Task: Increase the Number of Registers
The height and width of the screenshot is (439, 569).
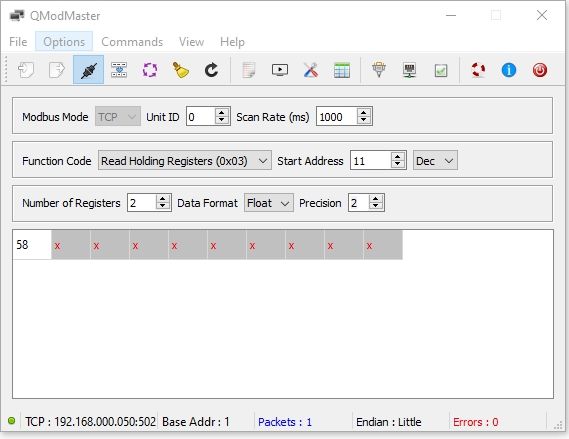Action: 163,198
